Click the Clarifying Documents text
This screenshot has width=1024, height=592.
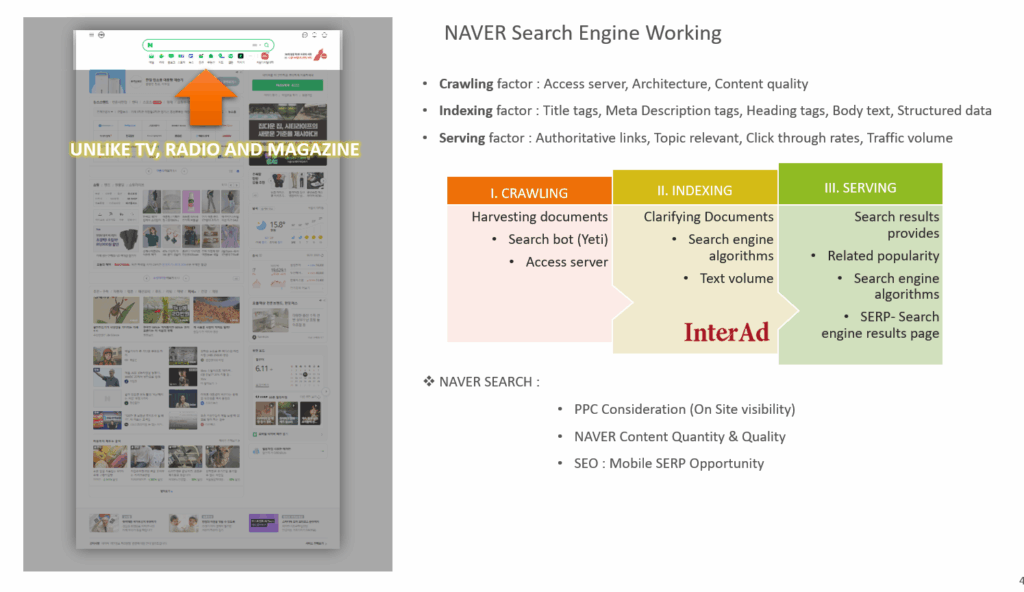[708, 216]
